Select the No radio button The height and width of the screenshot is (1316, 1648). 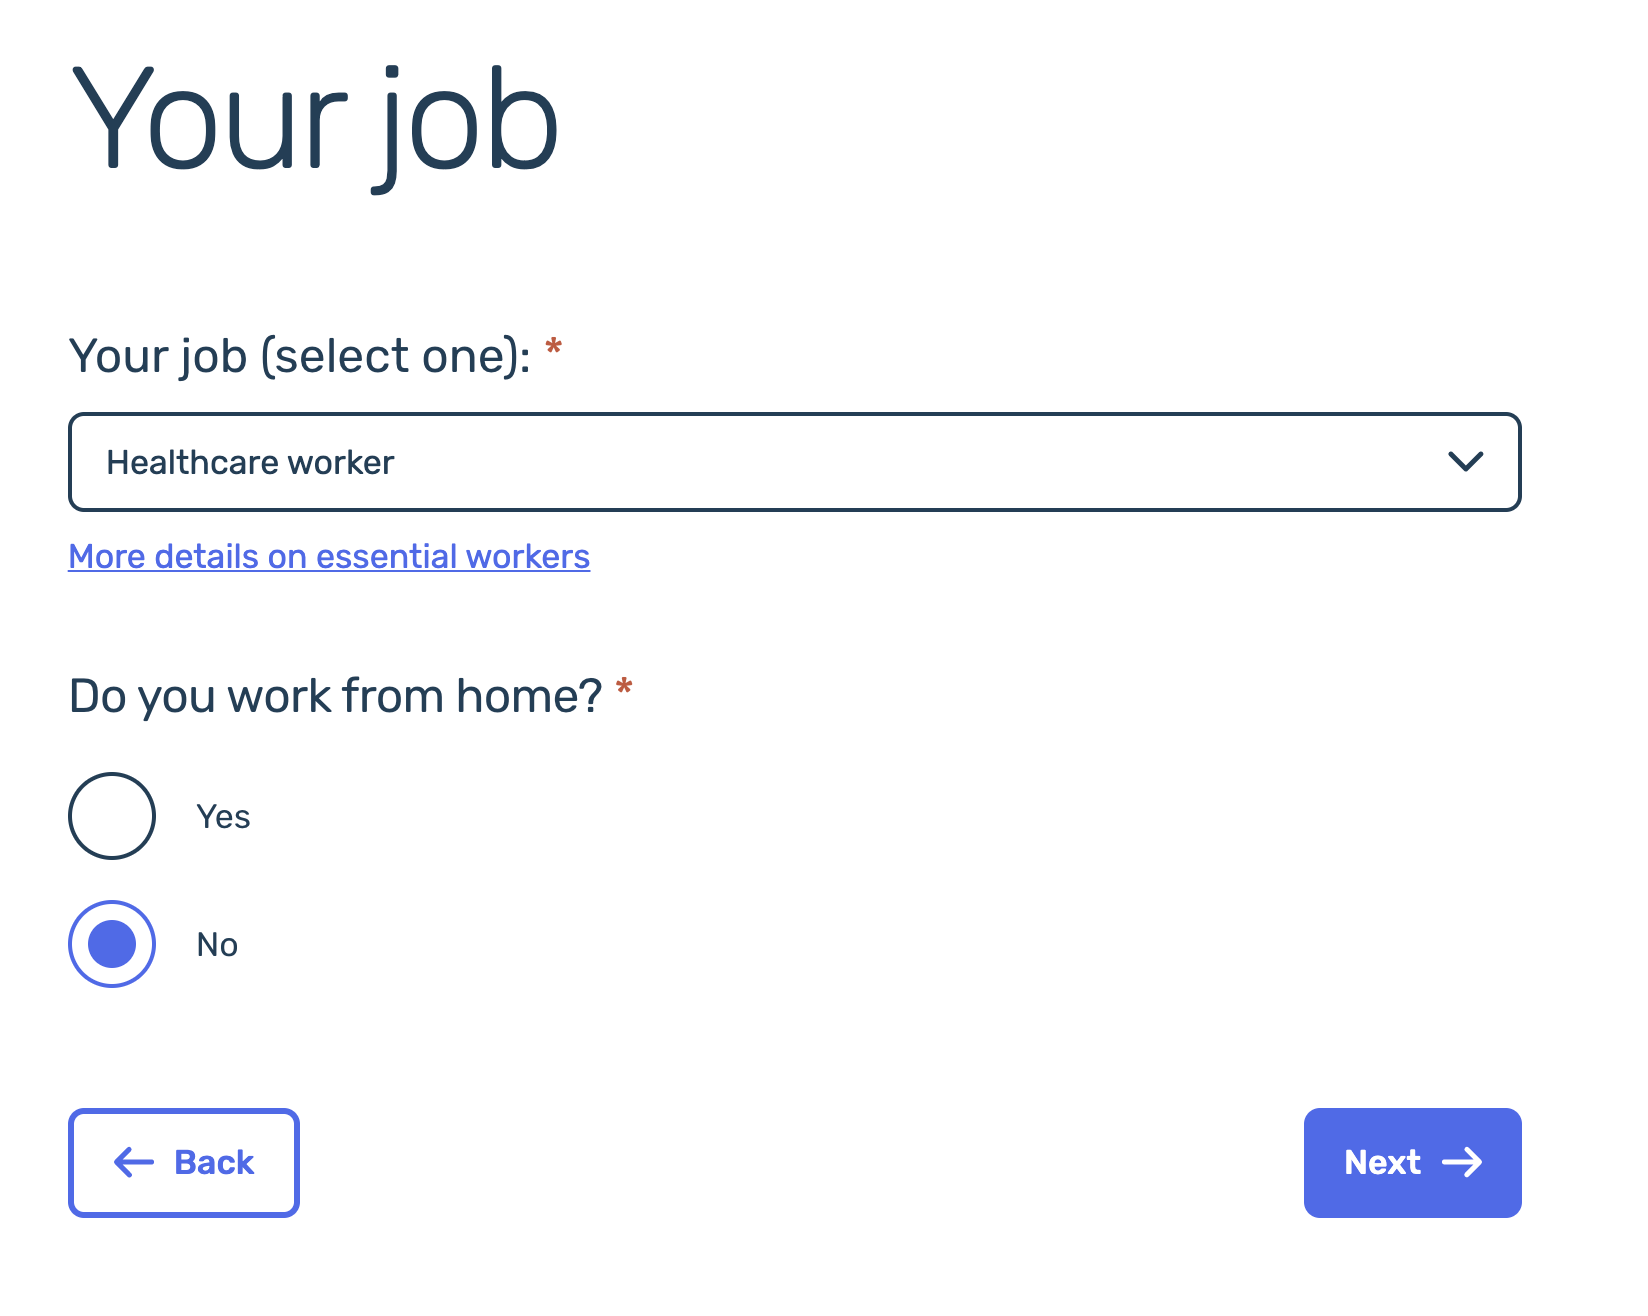[112, 944]
